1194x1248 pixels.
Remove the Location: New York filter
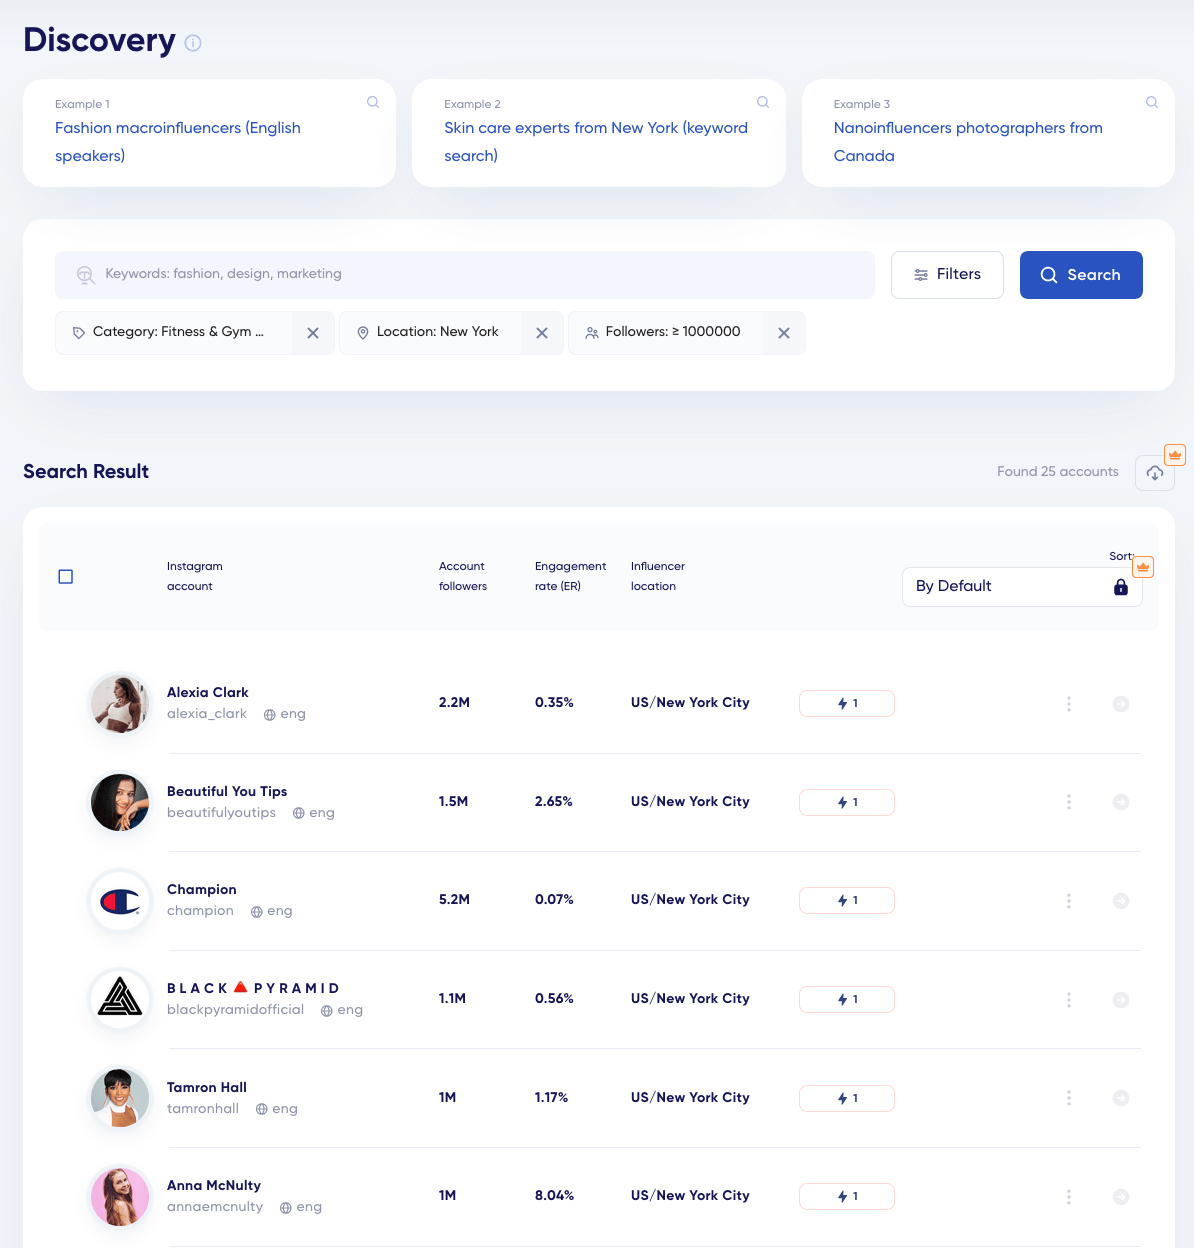542,332
